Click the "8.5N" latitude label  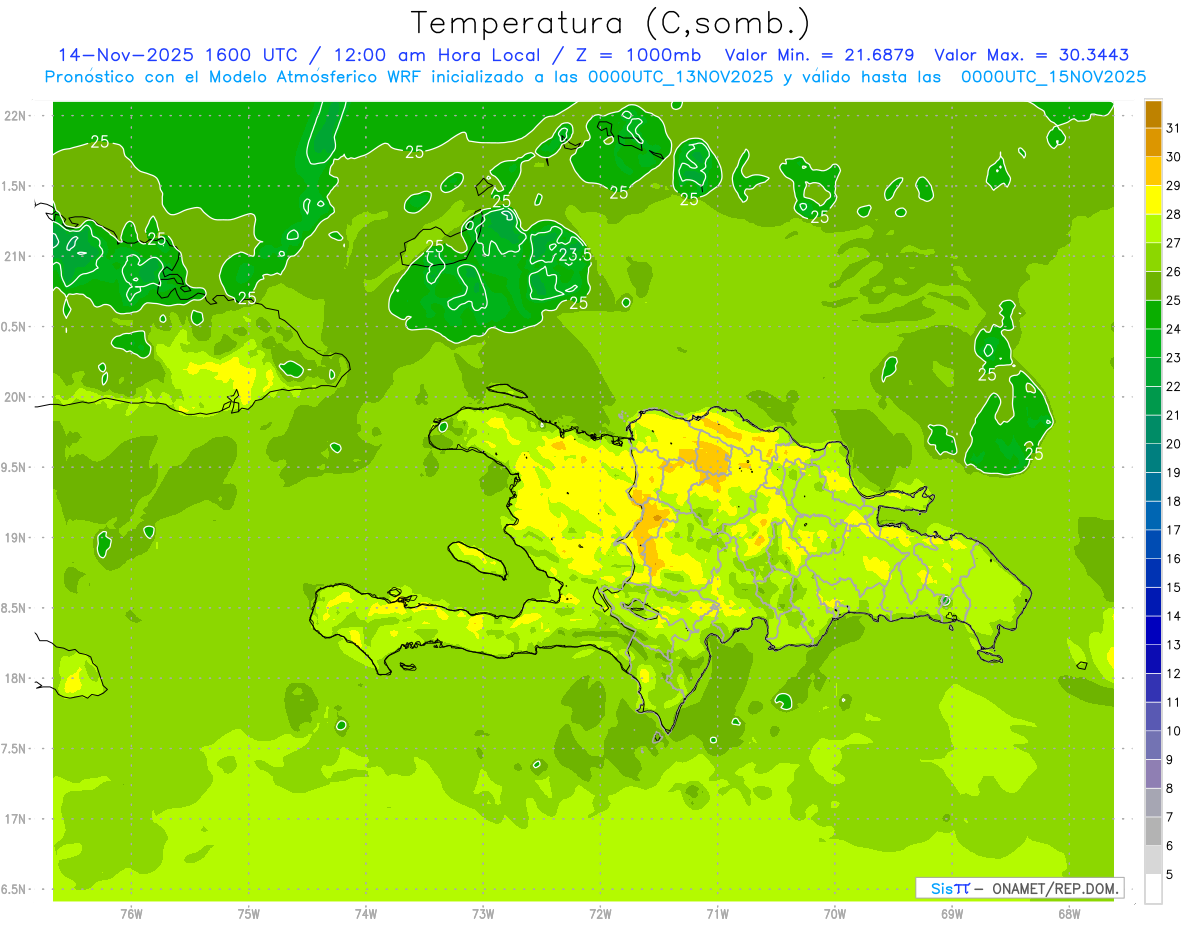click(x=15, y=608)
